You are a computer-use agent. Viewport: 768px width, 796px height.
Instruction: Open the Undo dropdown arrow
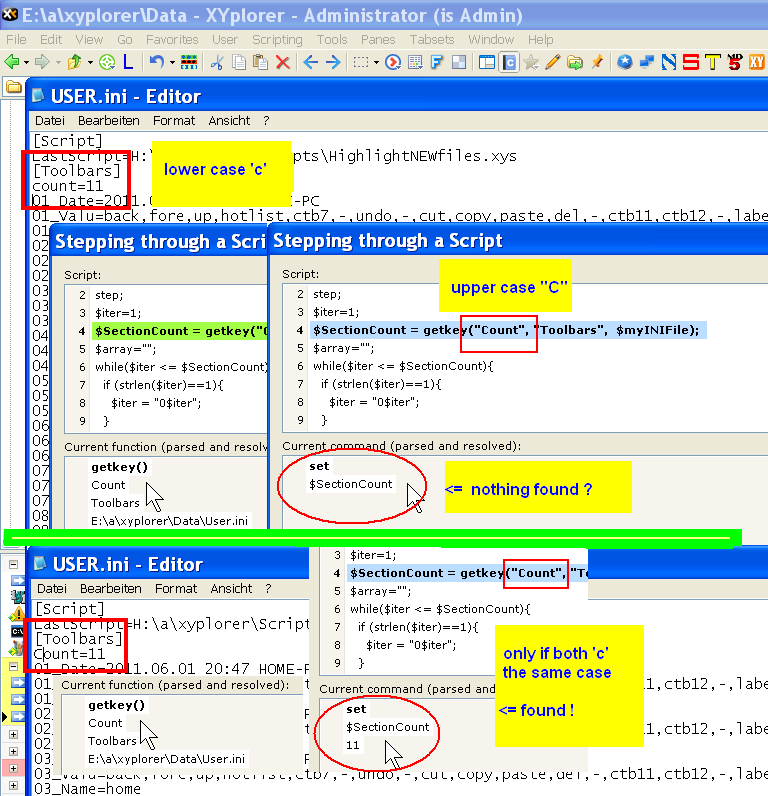[x=172, y=63]
